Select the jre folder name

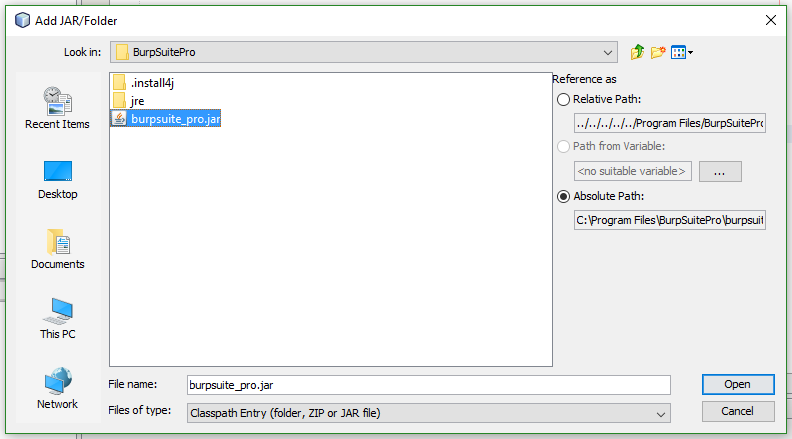pyautogui.click(x=137, y=101)
